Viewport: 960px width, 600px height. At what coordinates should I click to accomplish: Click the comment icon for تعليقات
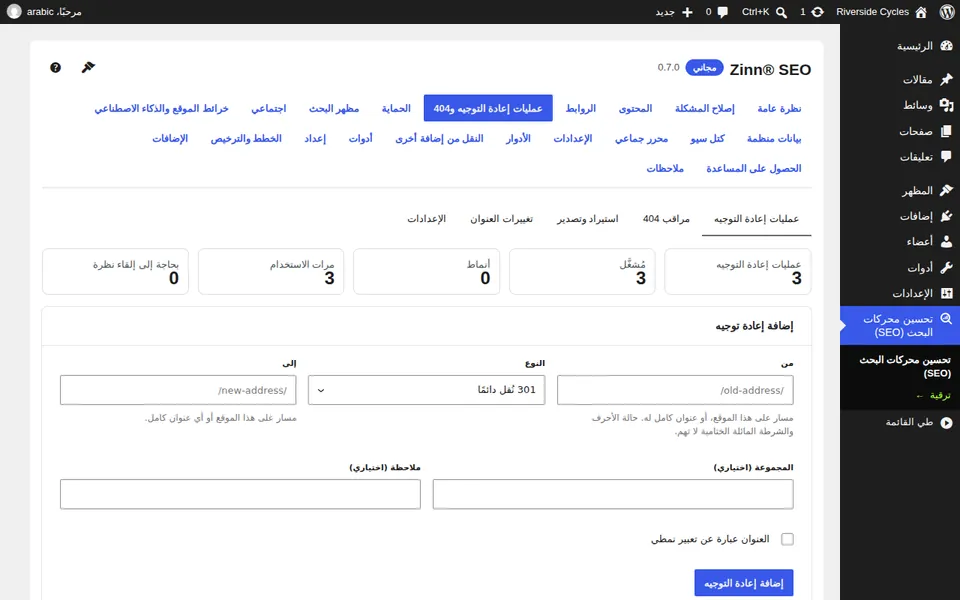[947, 157]
